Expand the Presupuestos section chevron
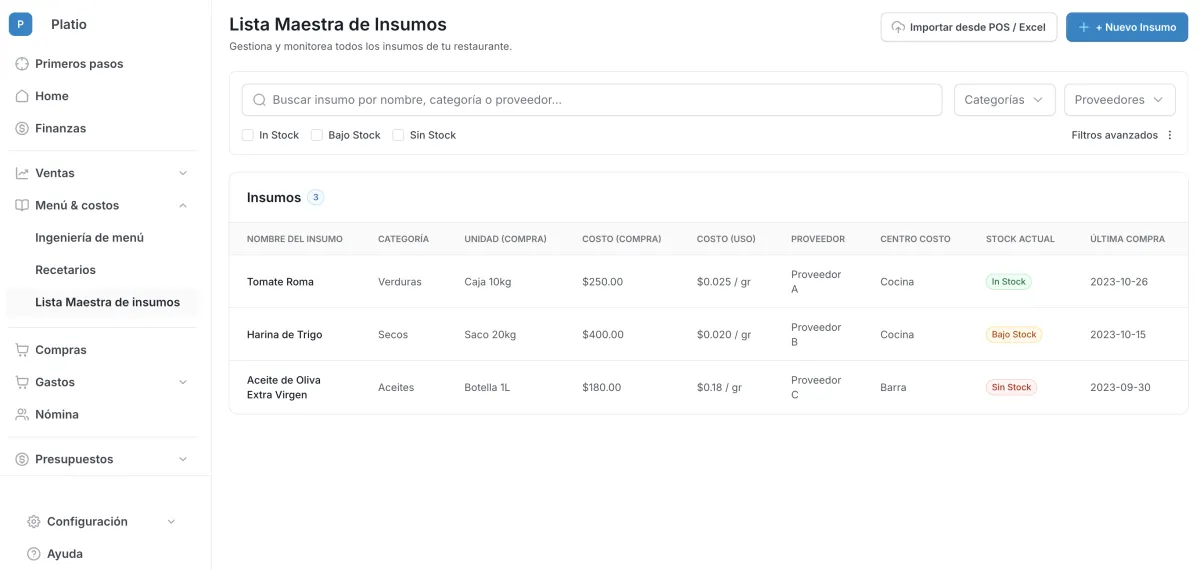 [183, 459]
